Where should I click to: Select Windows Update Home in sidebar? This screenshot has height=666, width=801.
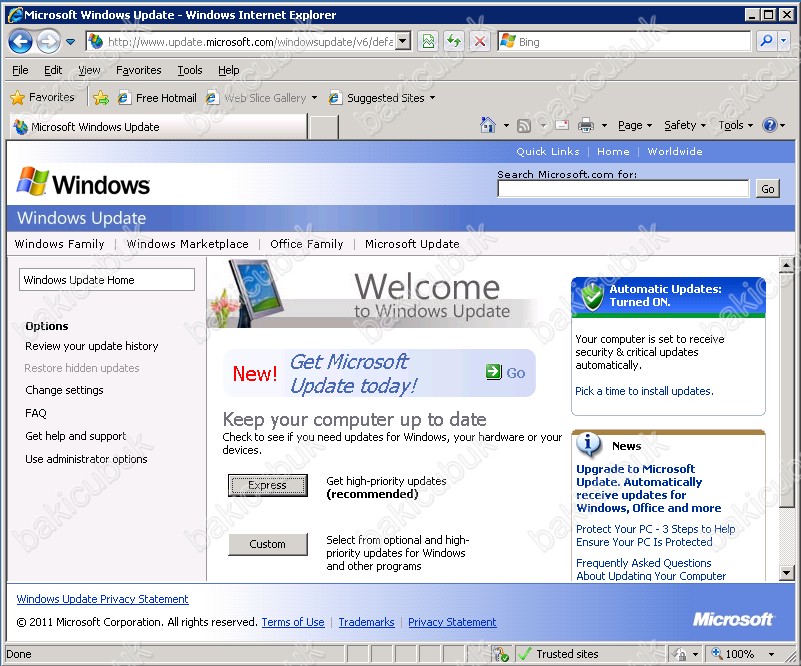tap(107, 280)
